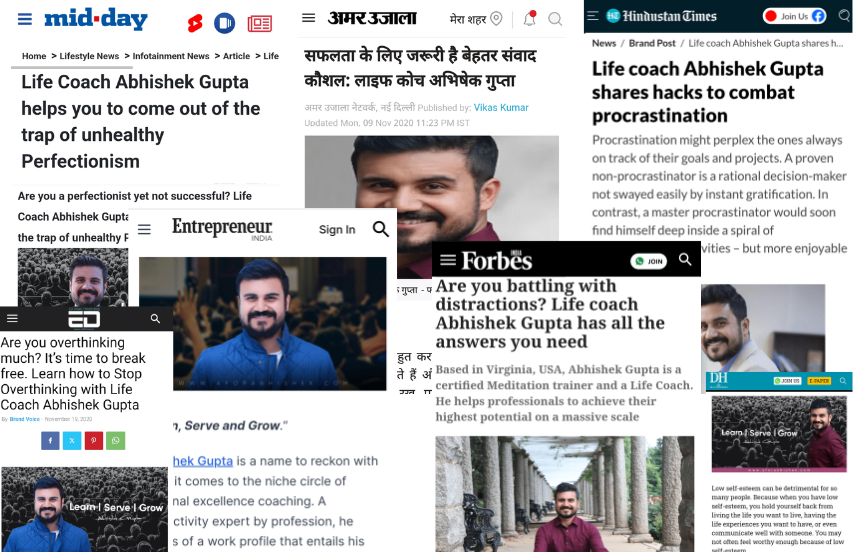Click the Forbes India search icon
Screen dimensions: 864x552
(685, 259)
